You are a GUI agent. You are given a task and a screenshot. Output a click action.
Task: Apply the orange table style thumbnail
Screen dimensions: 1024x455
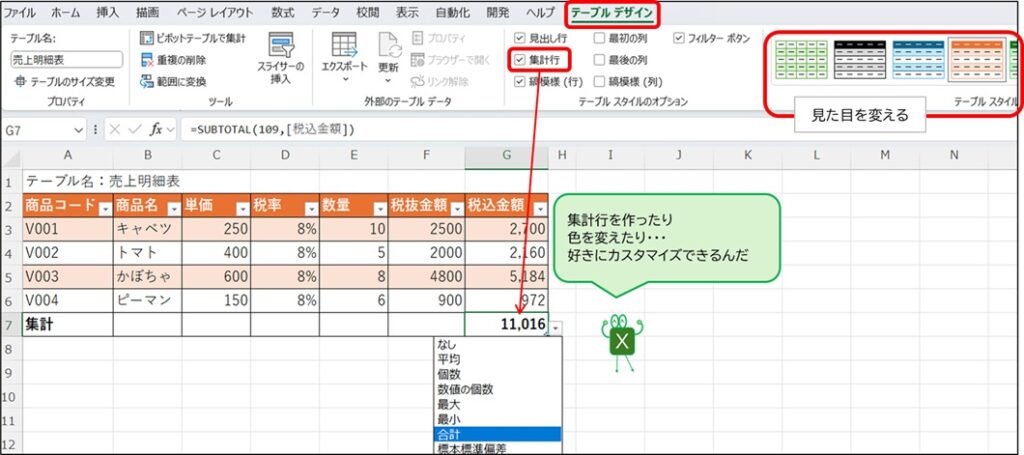pos(977,59)
